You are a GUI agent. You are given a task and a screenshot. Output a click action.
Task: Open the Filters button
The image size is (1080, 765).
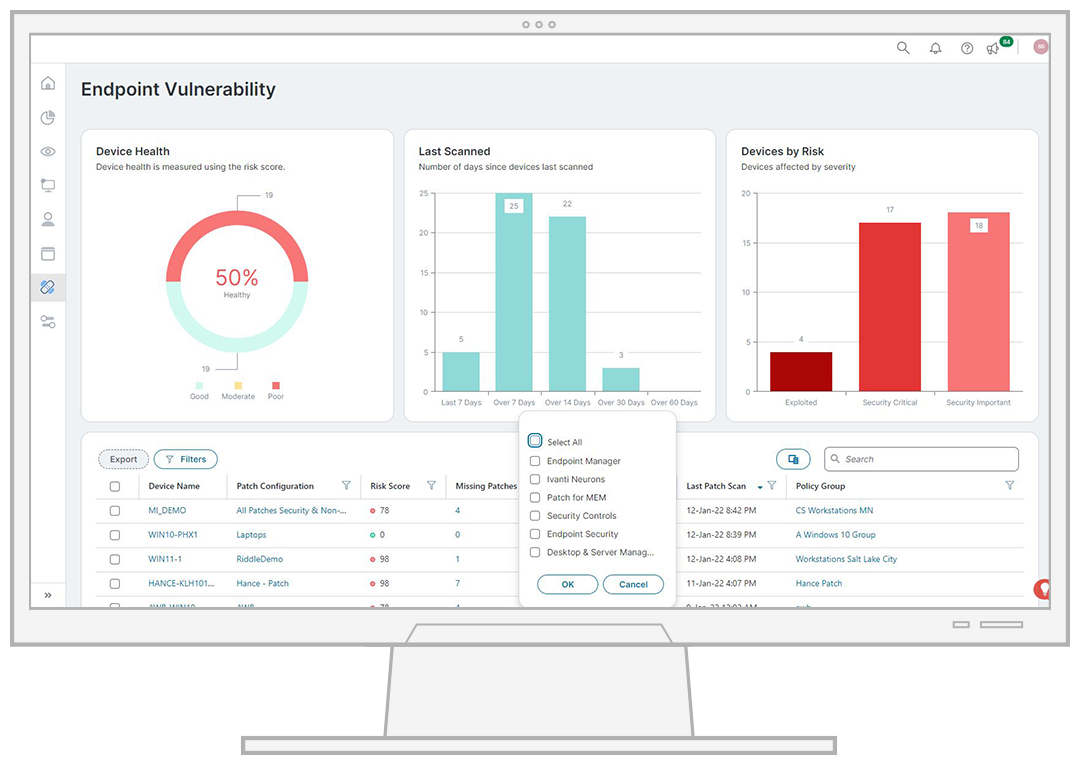(186, 459)
